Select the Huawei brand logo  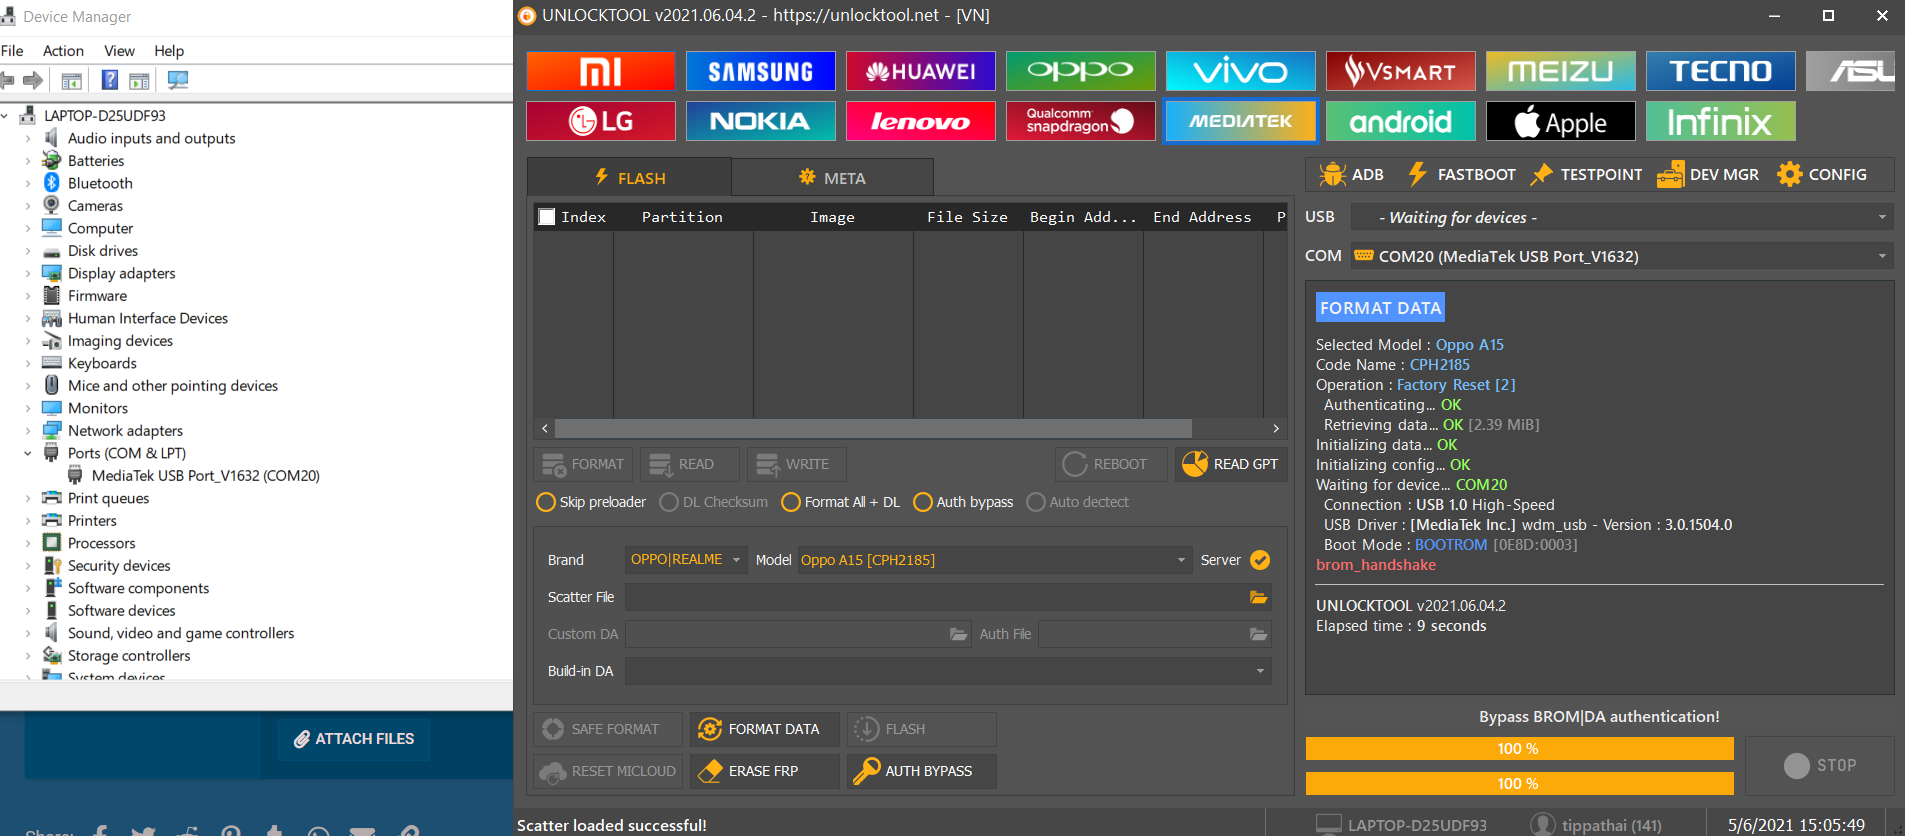[921, 71]
